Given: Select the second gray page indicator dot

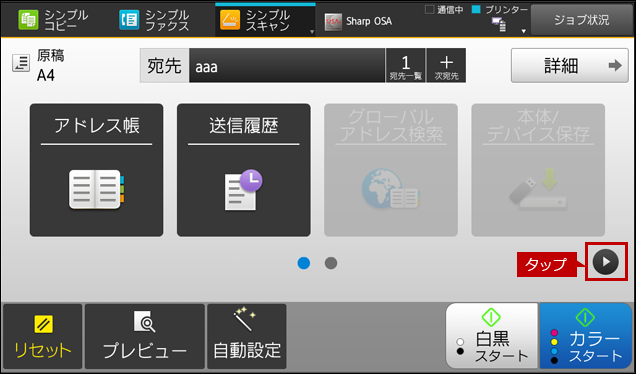Looking at the screenshot, I should [x=331, y=263].
